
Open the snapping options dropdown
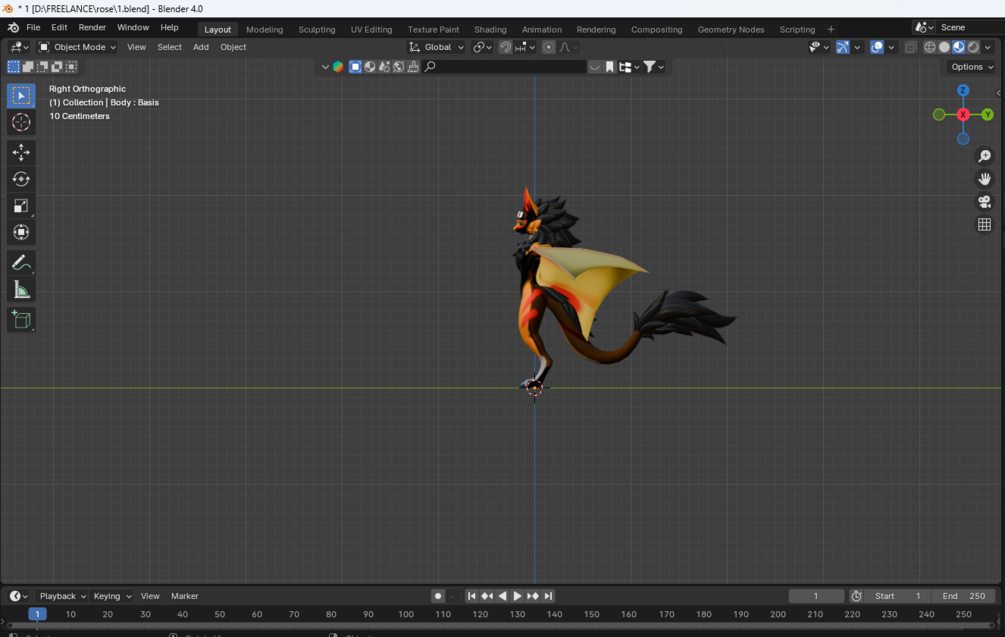pyautogui.click(x=526, y=47)
